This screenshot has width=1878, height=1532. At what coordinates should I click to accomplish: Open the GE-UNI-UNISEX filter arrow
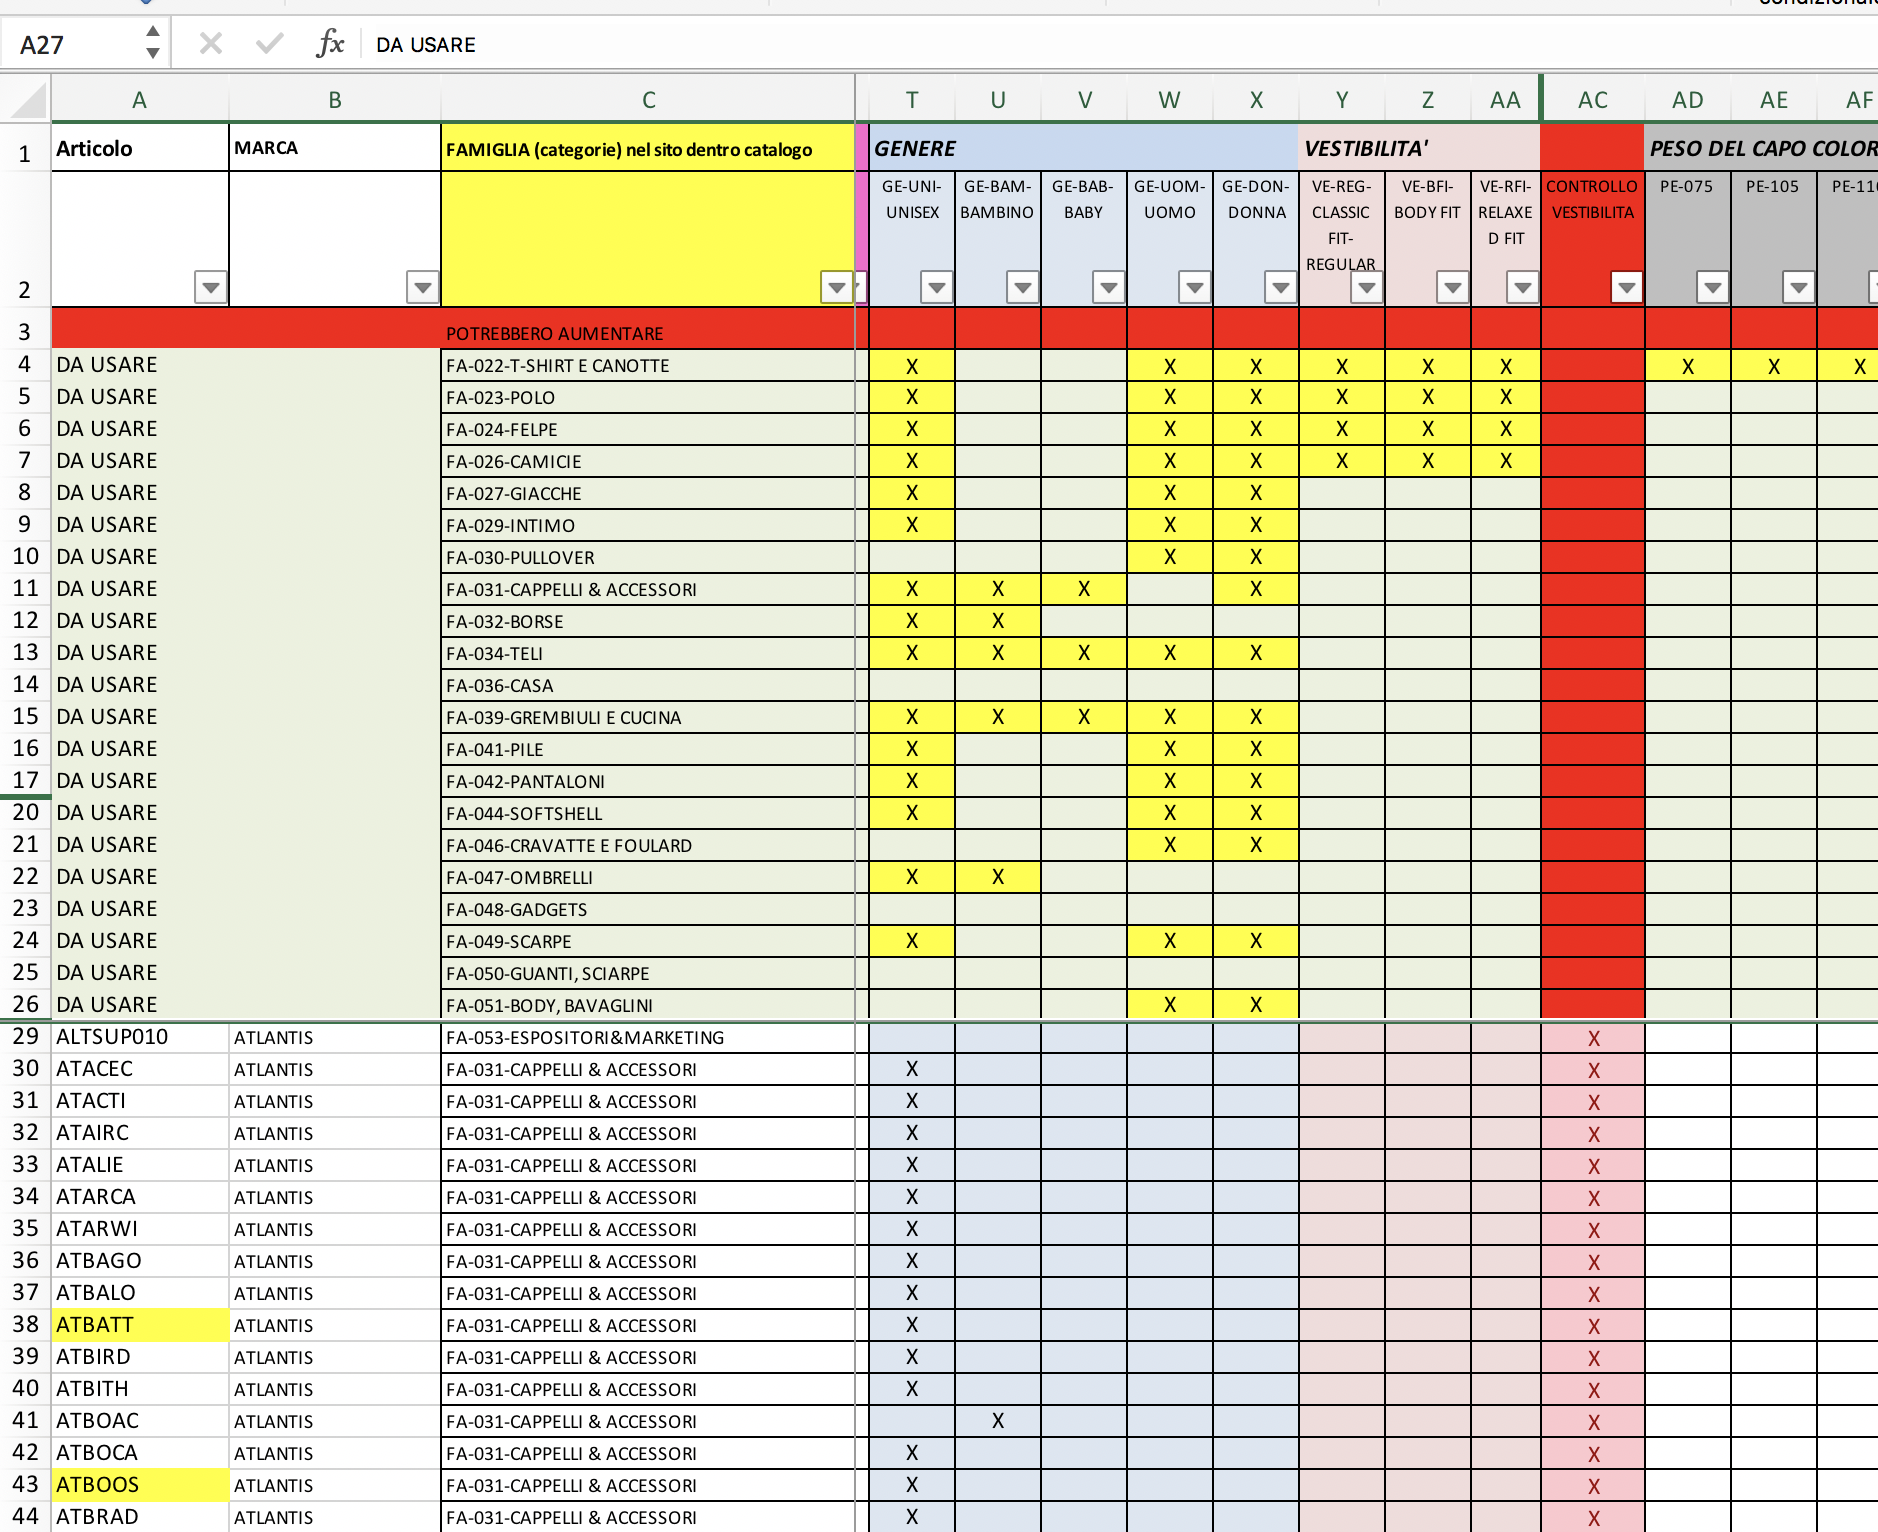click(936, 288)
